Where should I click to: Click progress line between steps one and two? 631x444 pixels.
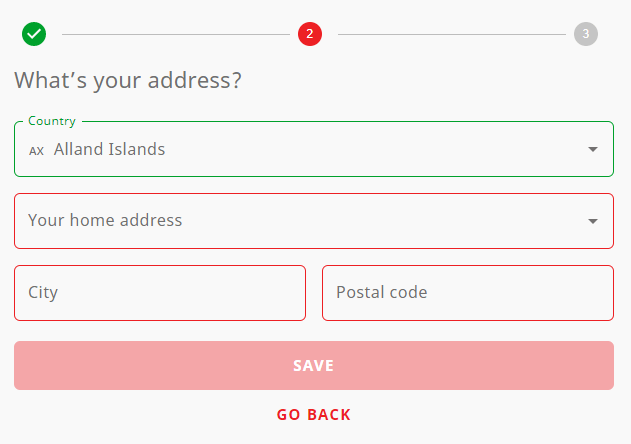click(176, 35)
